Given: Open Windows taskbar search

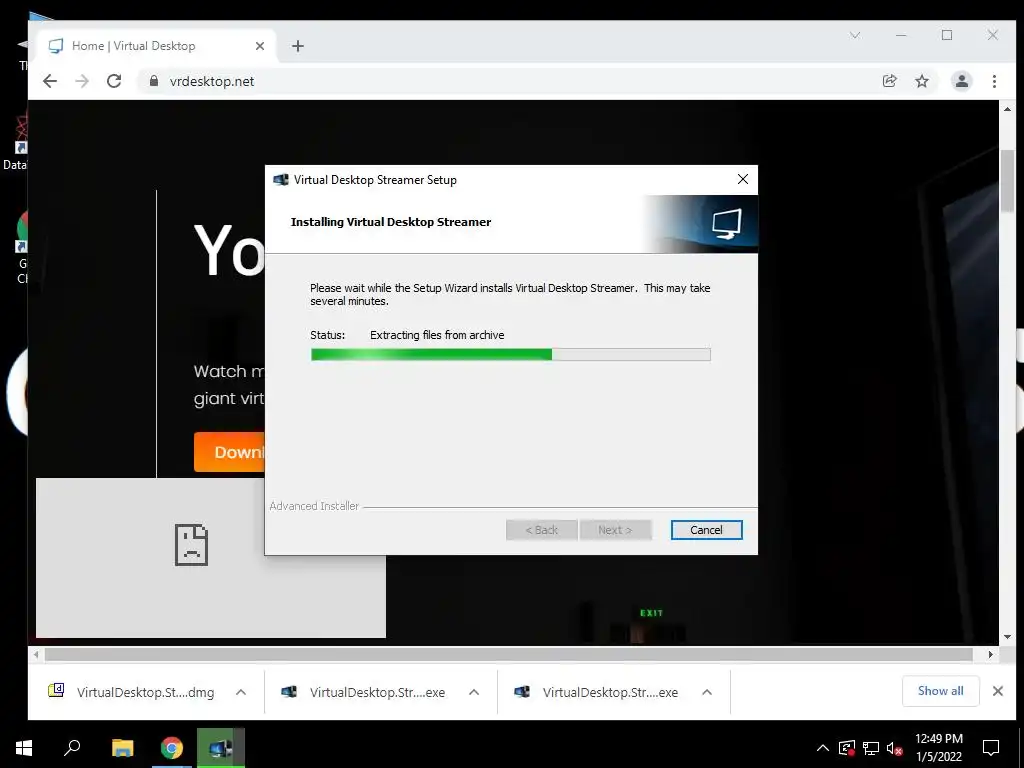Looking at the screenshot, I should pyautogui.click(x=72, y=748).
